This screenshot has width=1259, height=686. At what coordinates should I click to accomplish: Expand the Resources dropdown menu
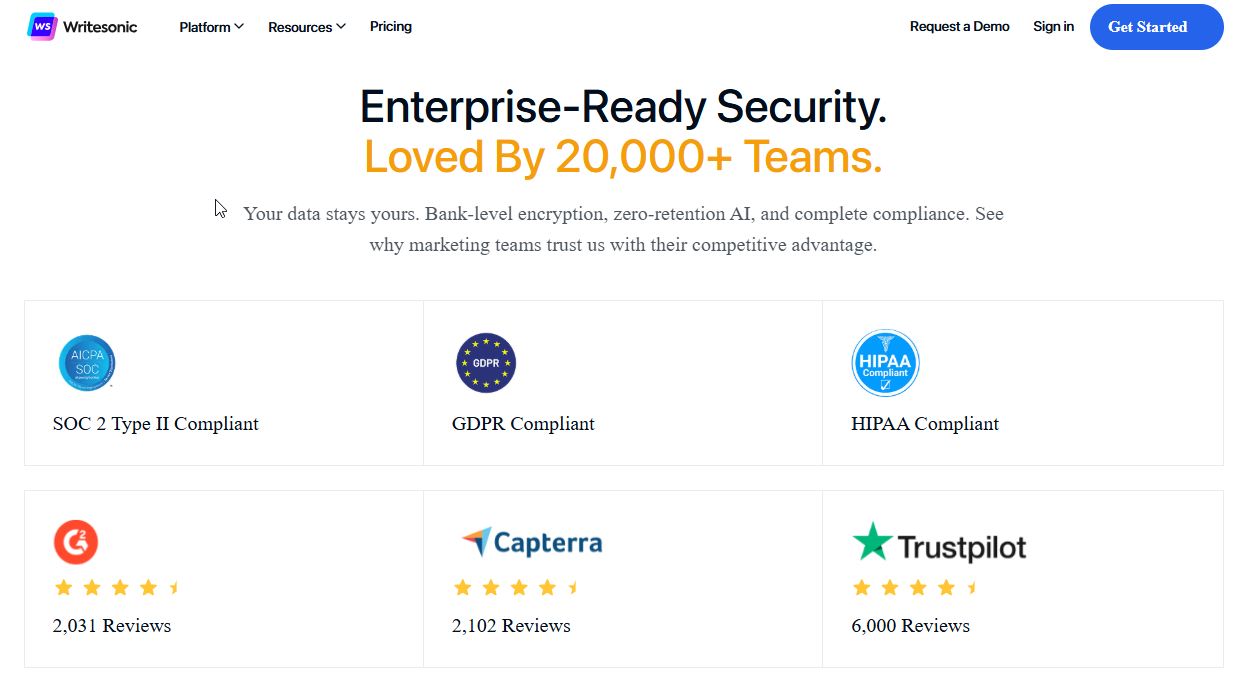tap(306, 27)
